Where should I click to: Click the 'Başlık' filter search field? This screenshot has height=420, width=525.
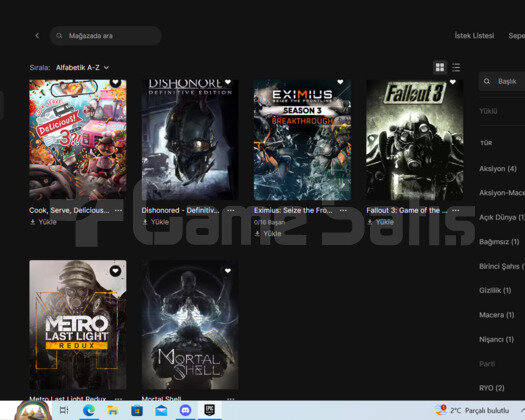pyautogui.click(x=502, y=81)
